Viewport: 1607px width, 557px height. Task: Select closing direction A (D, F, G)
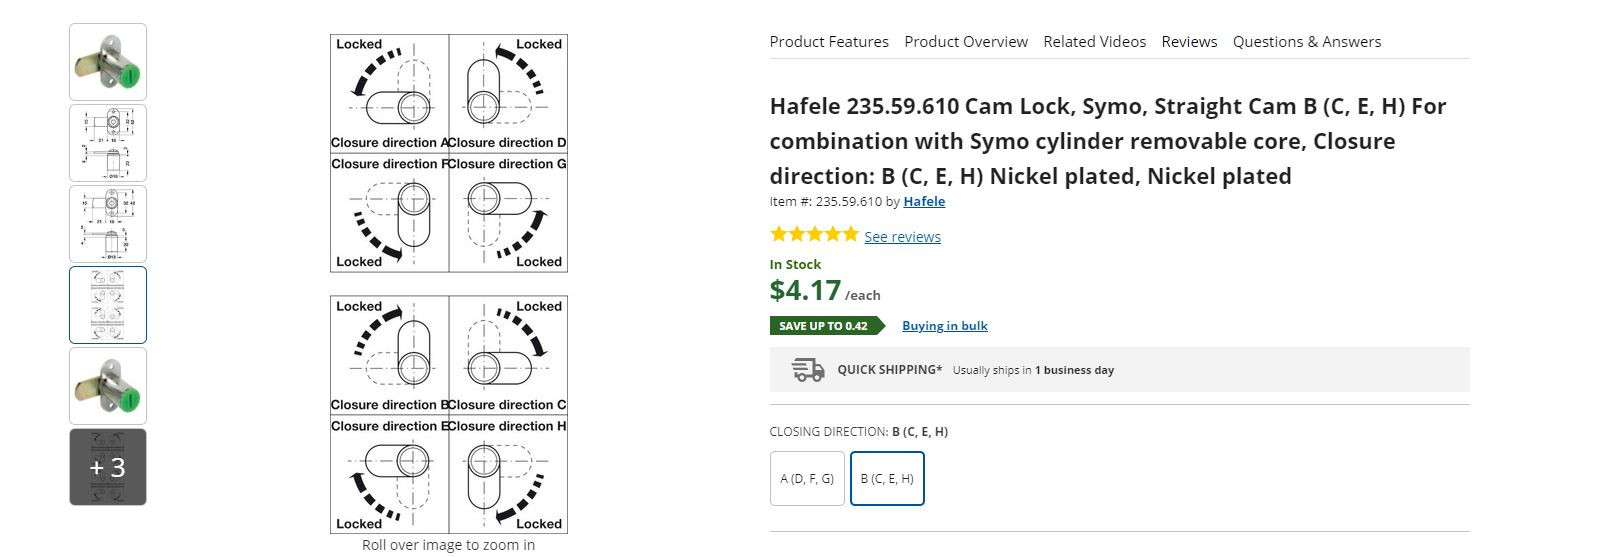pos(807,479)
